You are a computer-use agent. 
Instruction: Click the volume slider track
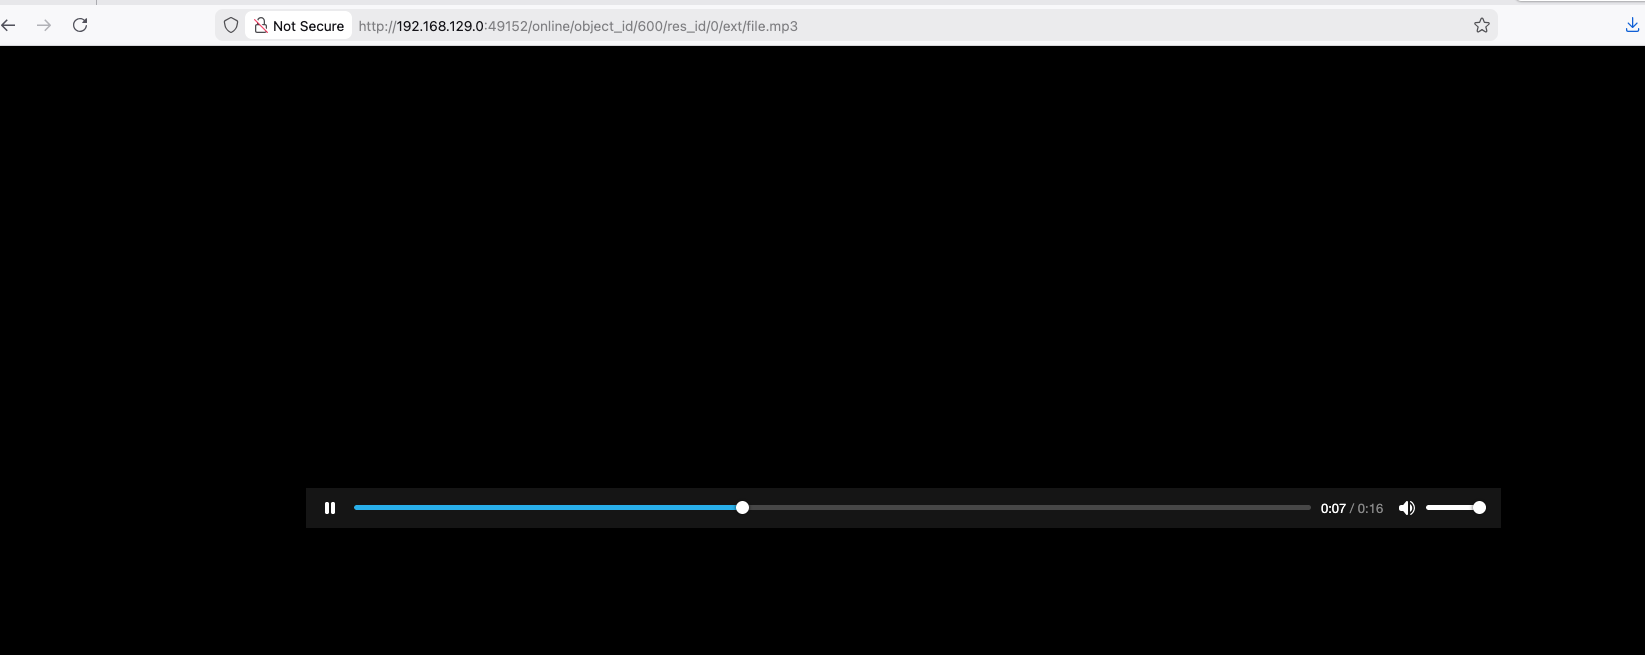click(1448, 508)
